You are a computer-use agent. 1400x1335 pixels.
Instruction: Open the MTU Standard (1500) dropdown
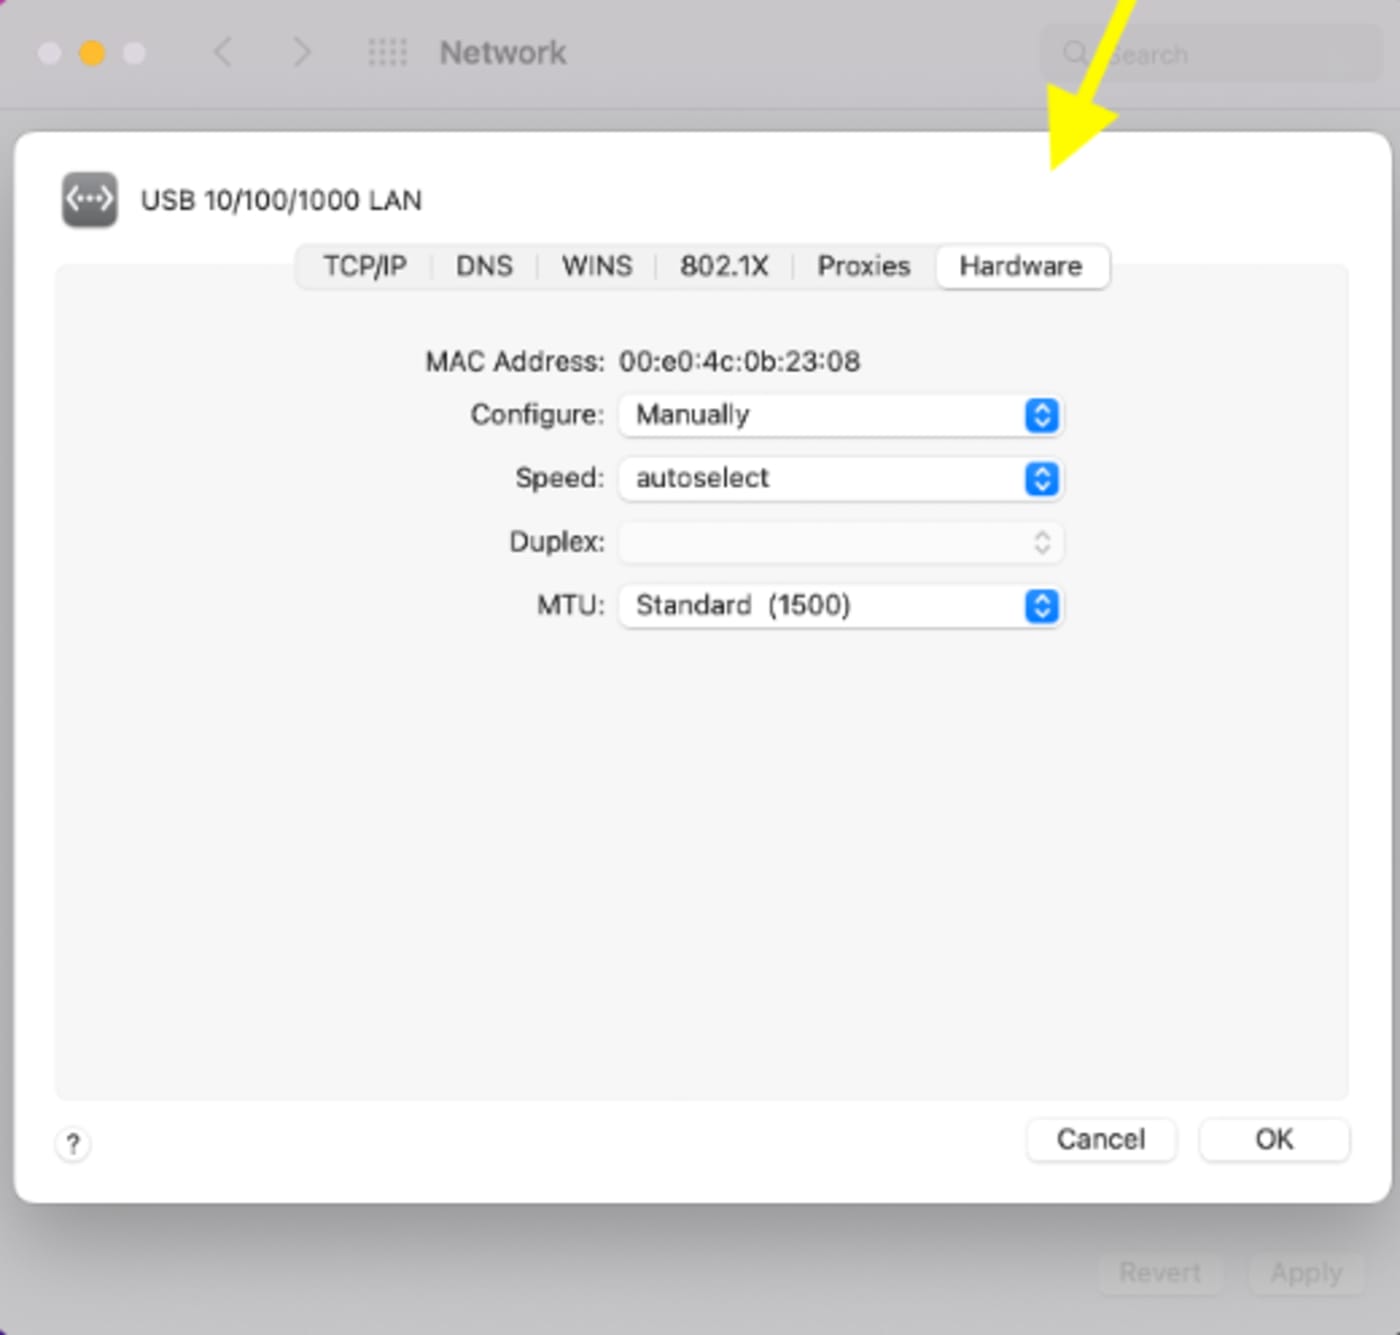coord(840,606)
